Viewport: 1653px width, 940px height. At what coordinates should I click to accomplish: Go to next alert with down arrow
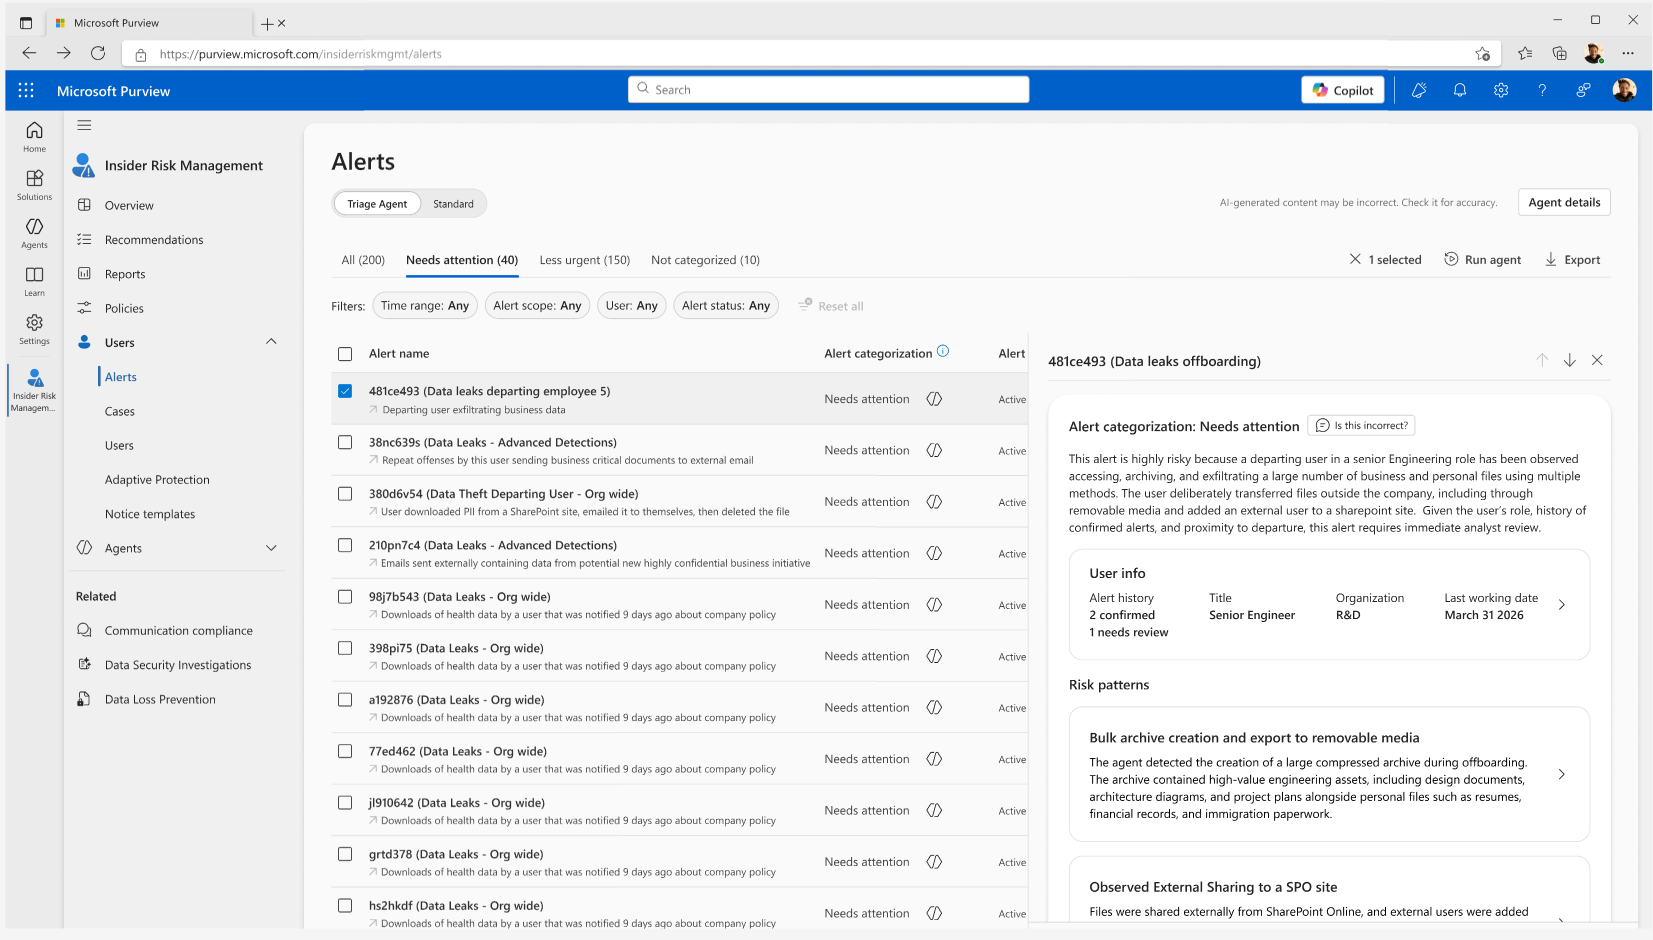point(1569,360)
